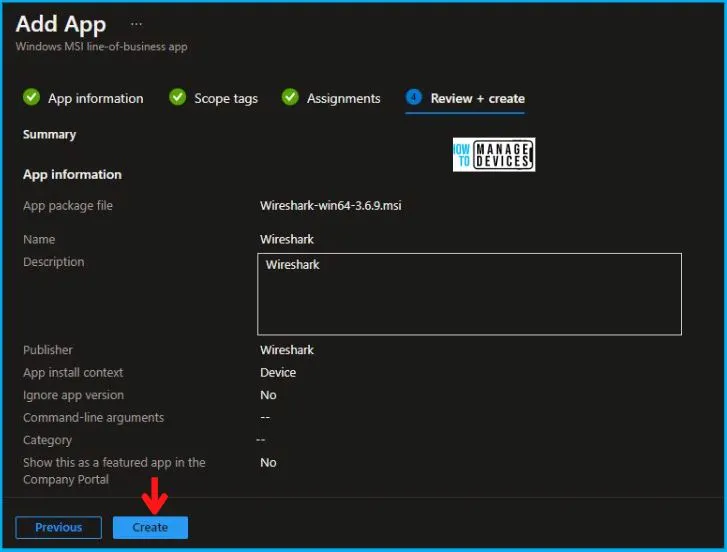Click the No value for featured app setting

[268, 463]
